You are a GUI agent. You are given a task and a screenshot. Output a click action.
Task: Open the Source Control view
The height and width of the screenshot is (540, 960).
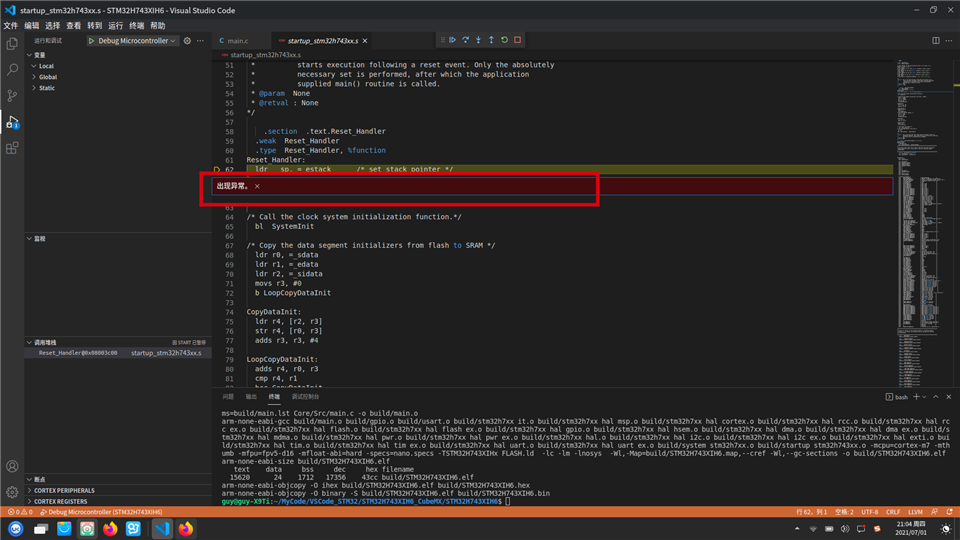click(x=12, y=96)
